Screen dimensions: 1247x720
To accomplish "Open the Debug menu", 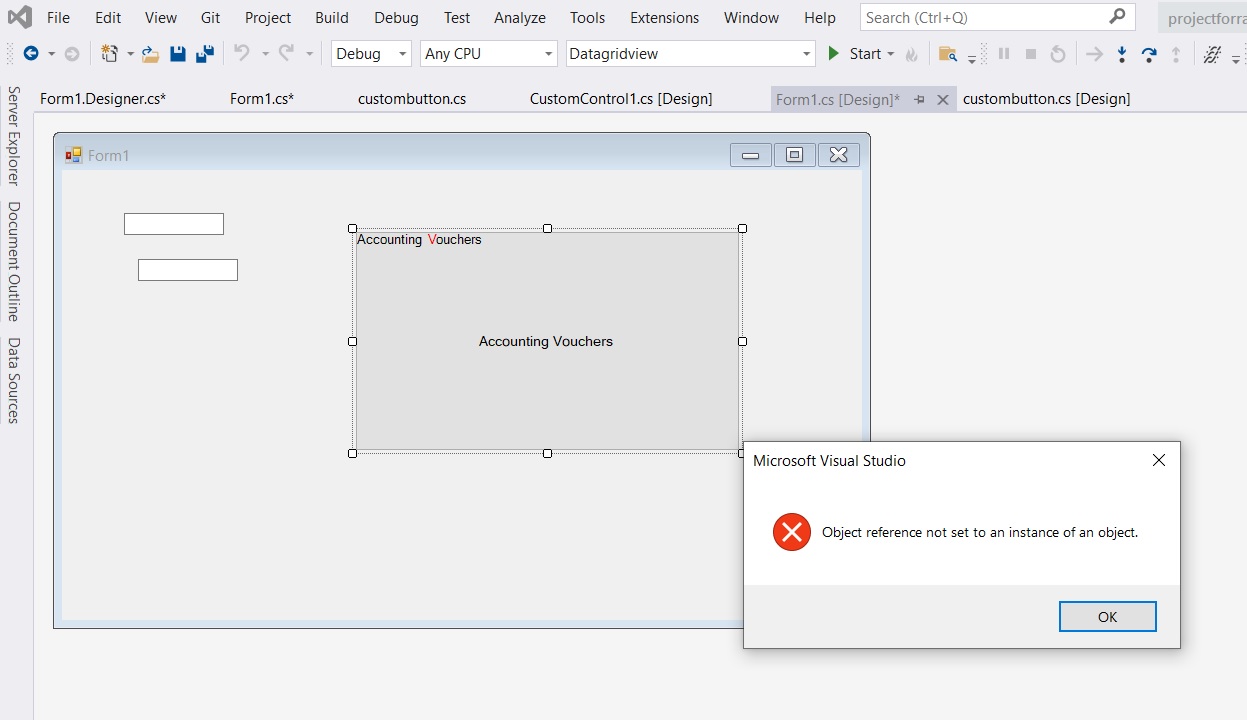I will (x=397, y=18).
